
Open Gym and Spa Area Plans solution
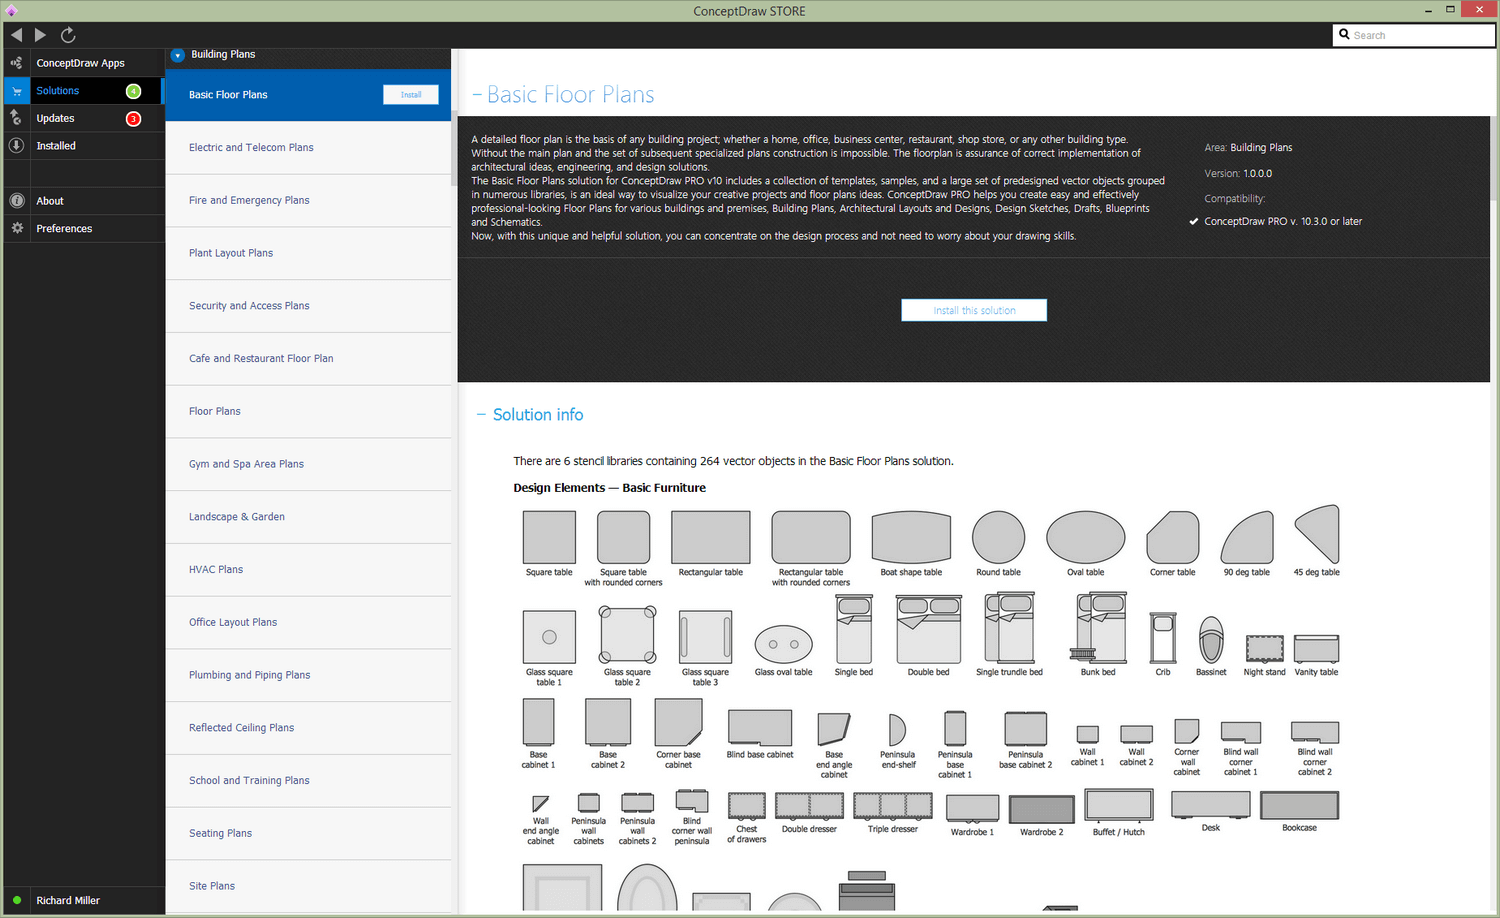click(x=308, y=464)
